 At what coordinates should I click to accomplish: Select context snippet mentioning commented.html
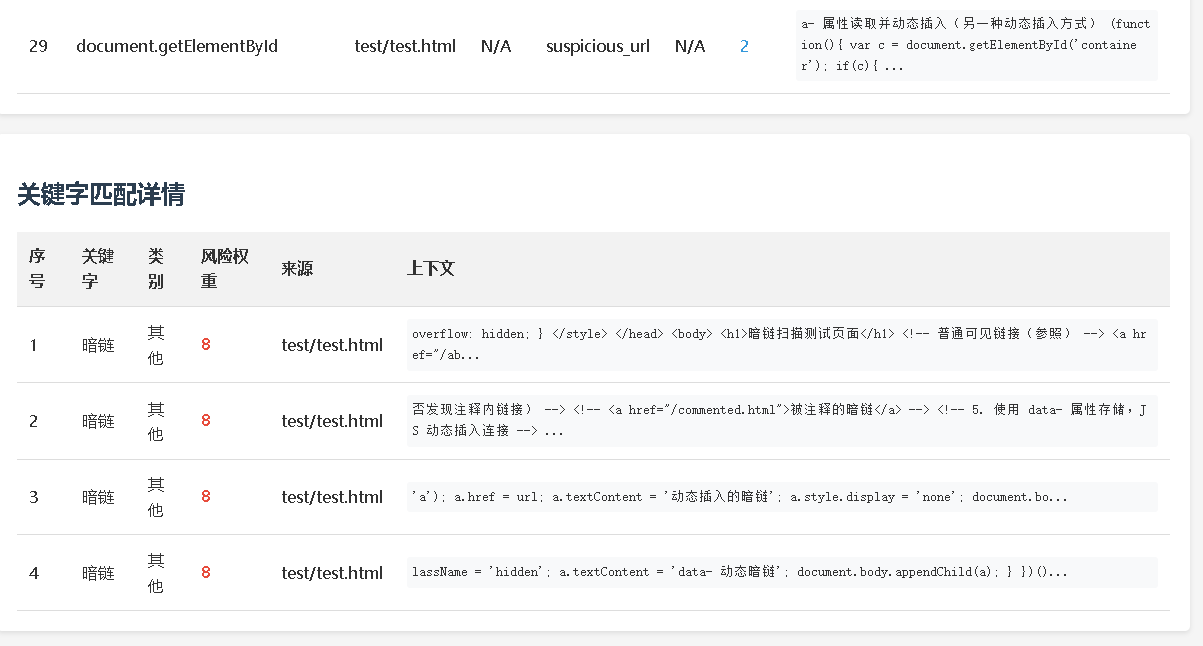(780, 420)
